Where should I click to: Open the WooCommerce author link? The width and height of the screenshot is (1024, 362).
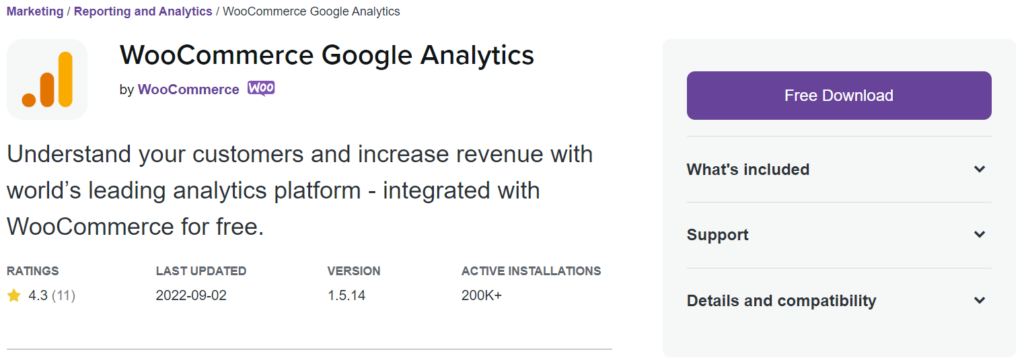pyautogui.click(x=188, y=90)
